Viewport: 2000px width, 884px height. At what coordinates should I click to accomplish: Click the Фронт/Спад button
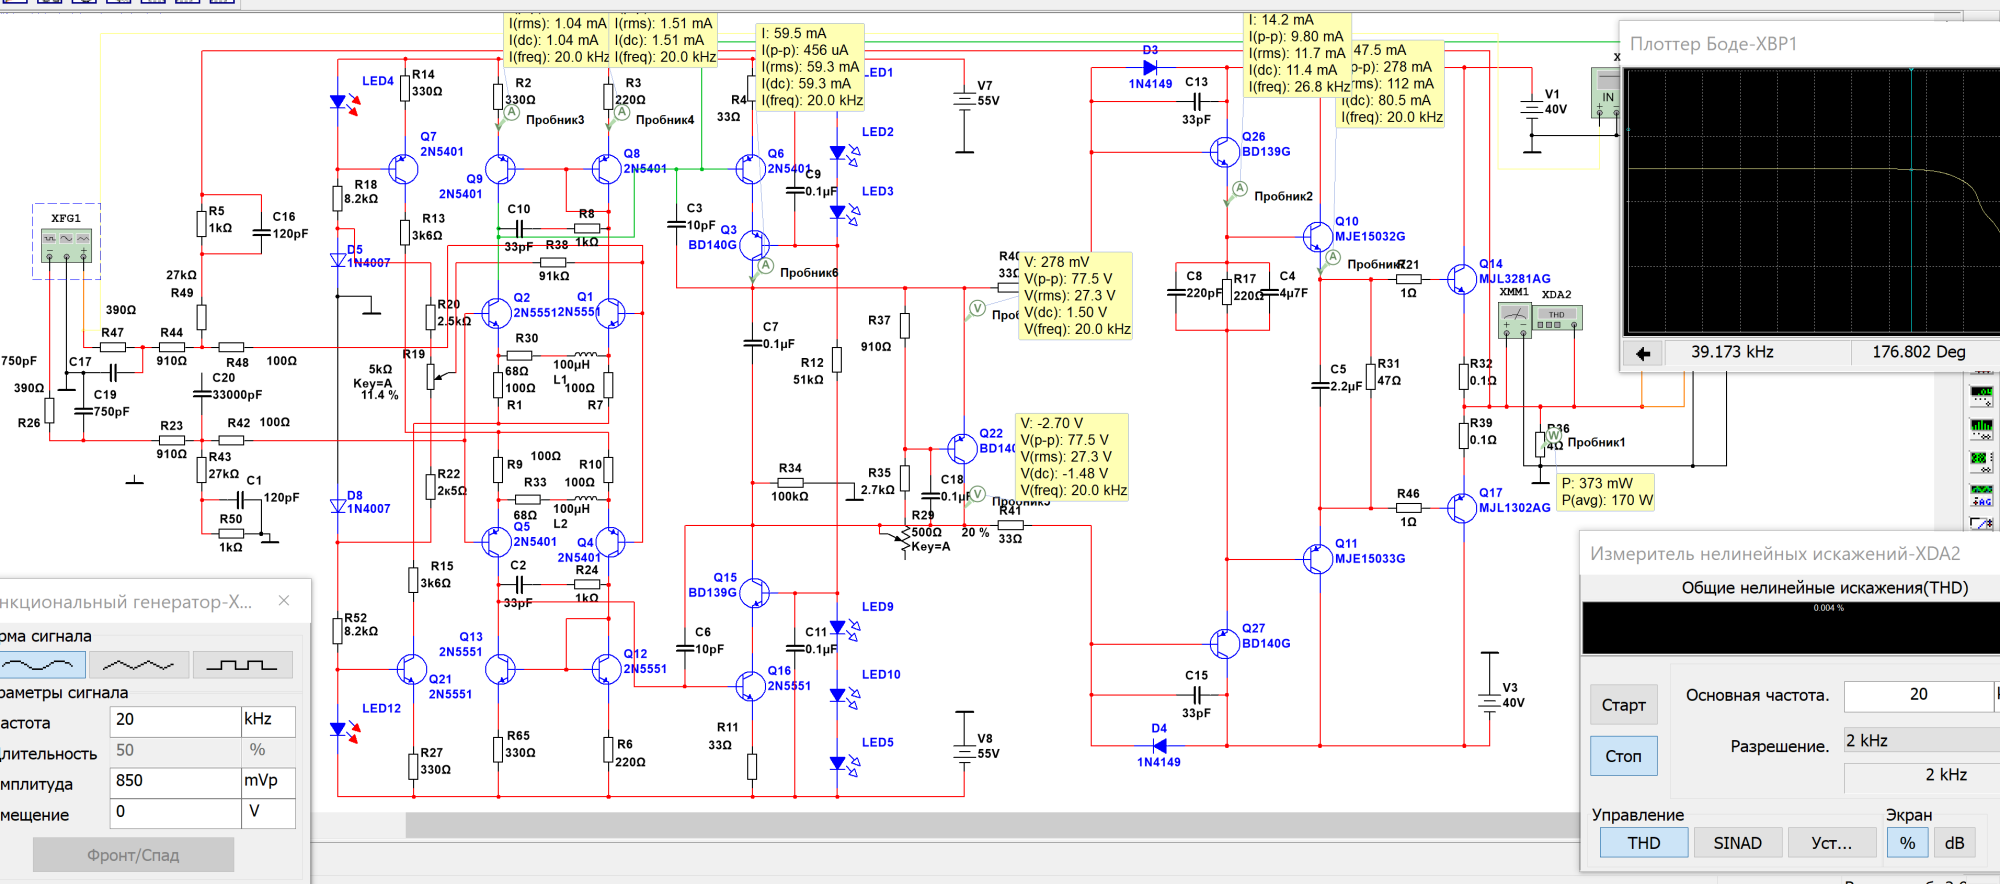click(133, 855)
